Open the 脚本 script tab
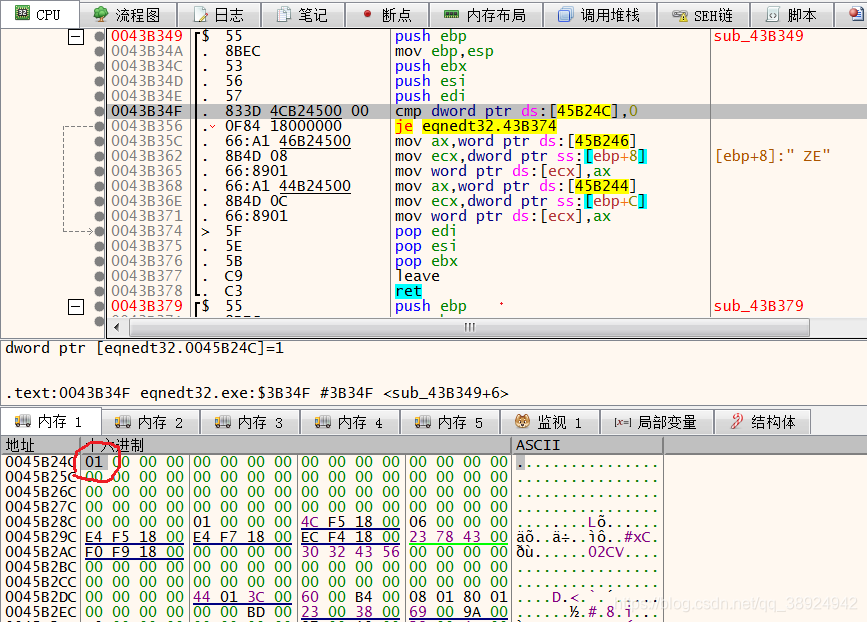The height and width of the screenshot is (622, 867). [x=791, y=15]
